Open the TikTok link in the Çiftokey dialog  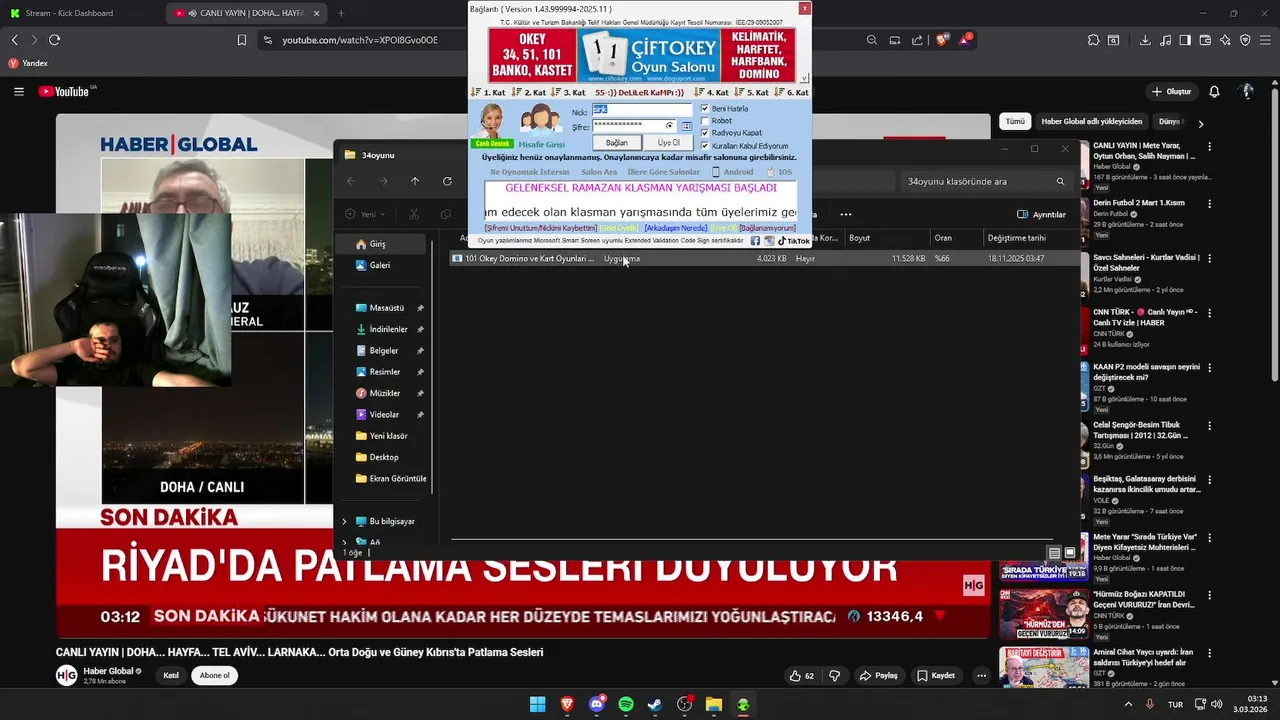tap(794, 241)
